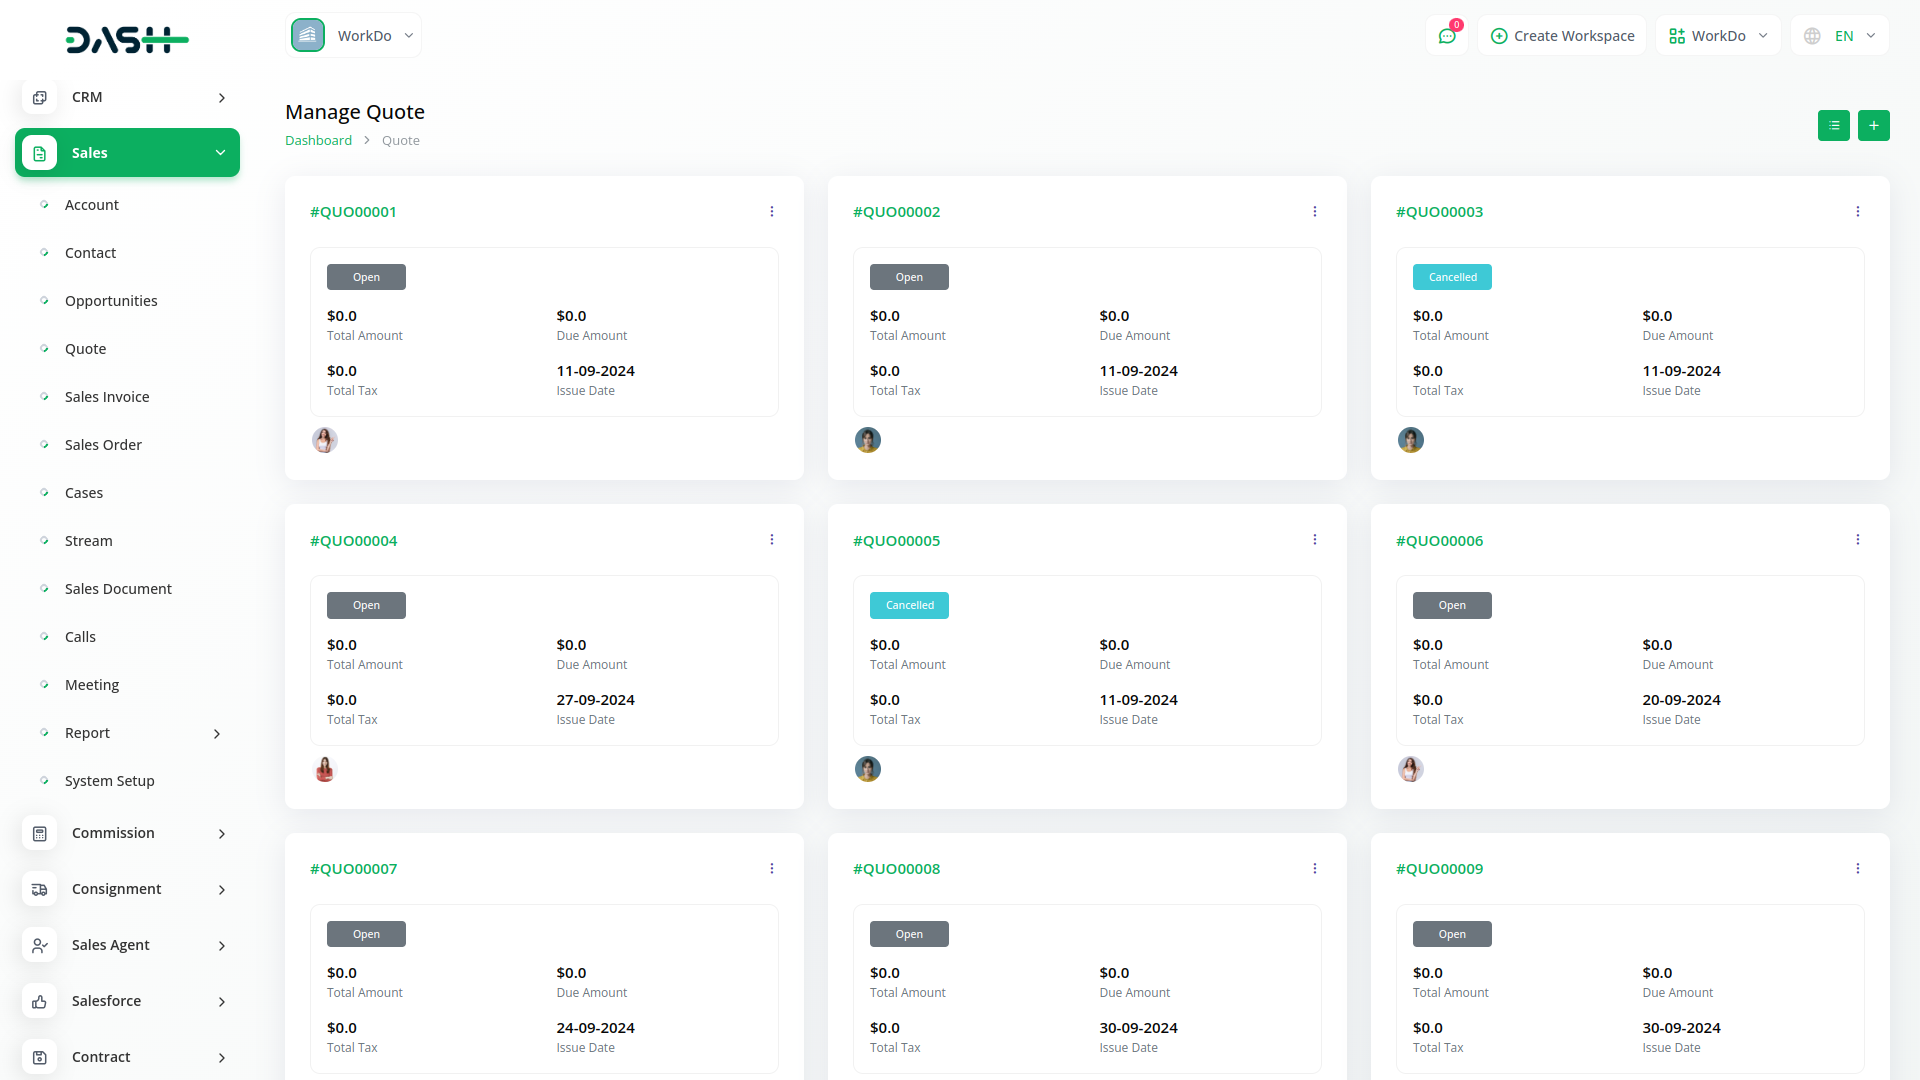Viewport: 1920px width, 1080px height.
Task: Open quote #QUO00001 link
Action: pos(353,212)
